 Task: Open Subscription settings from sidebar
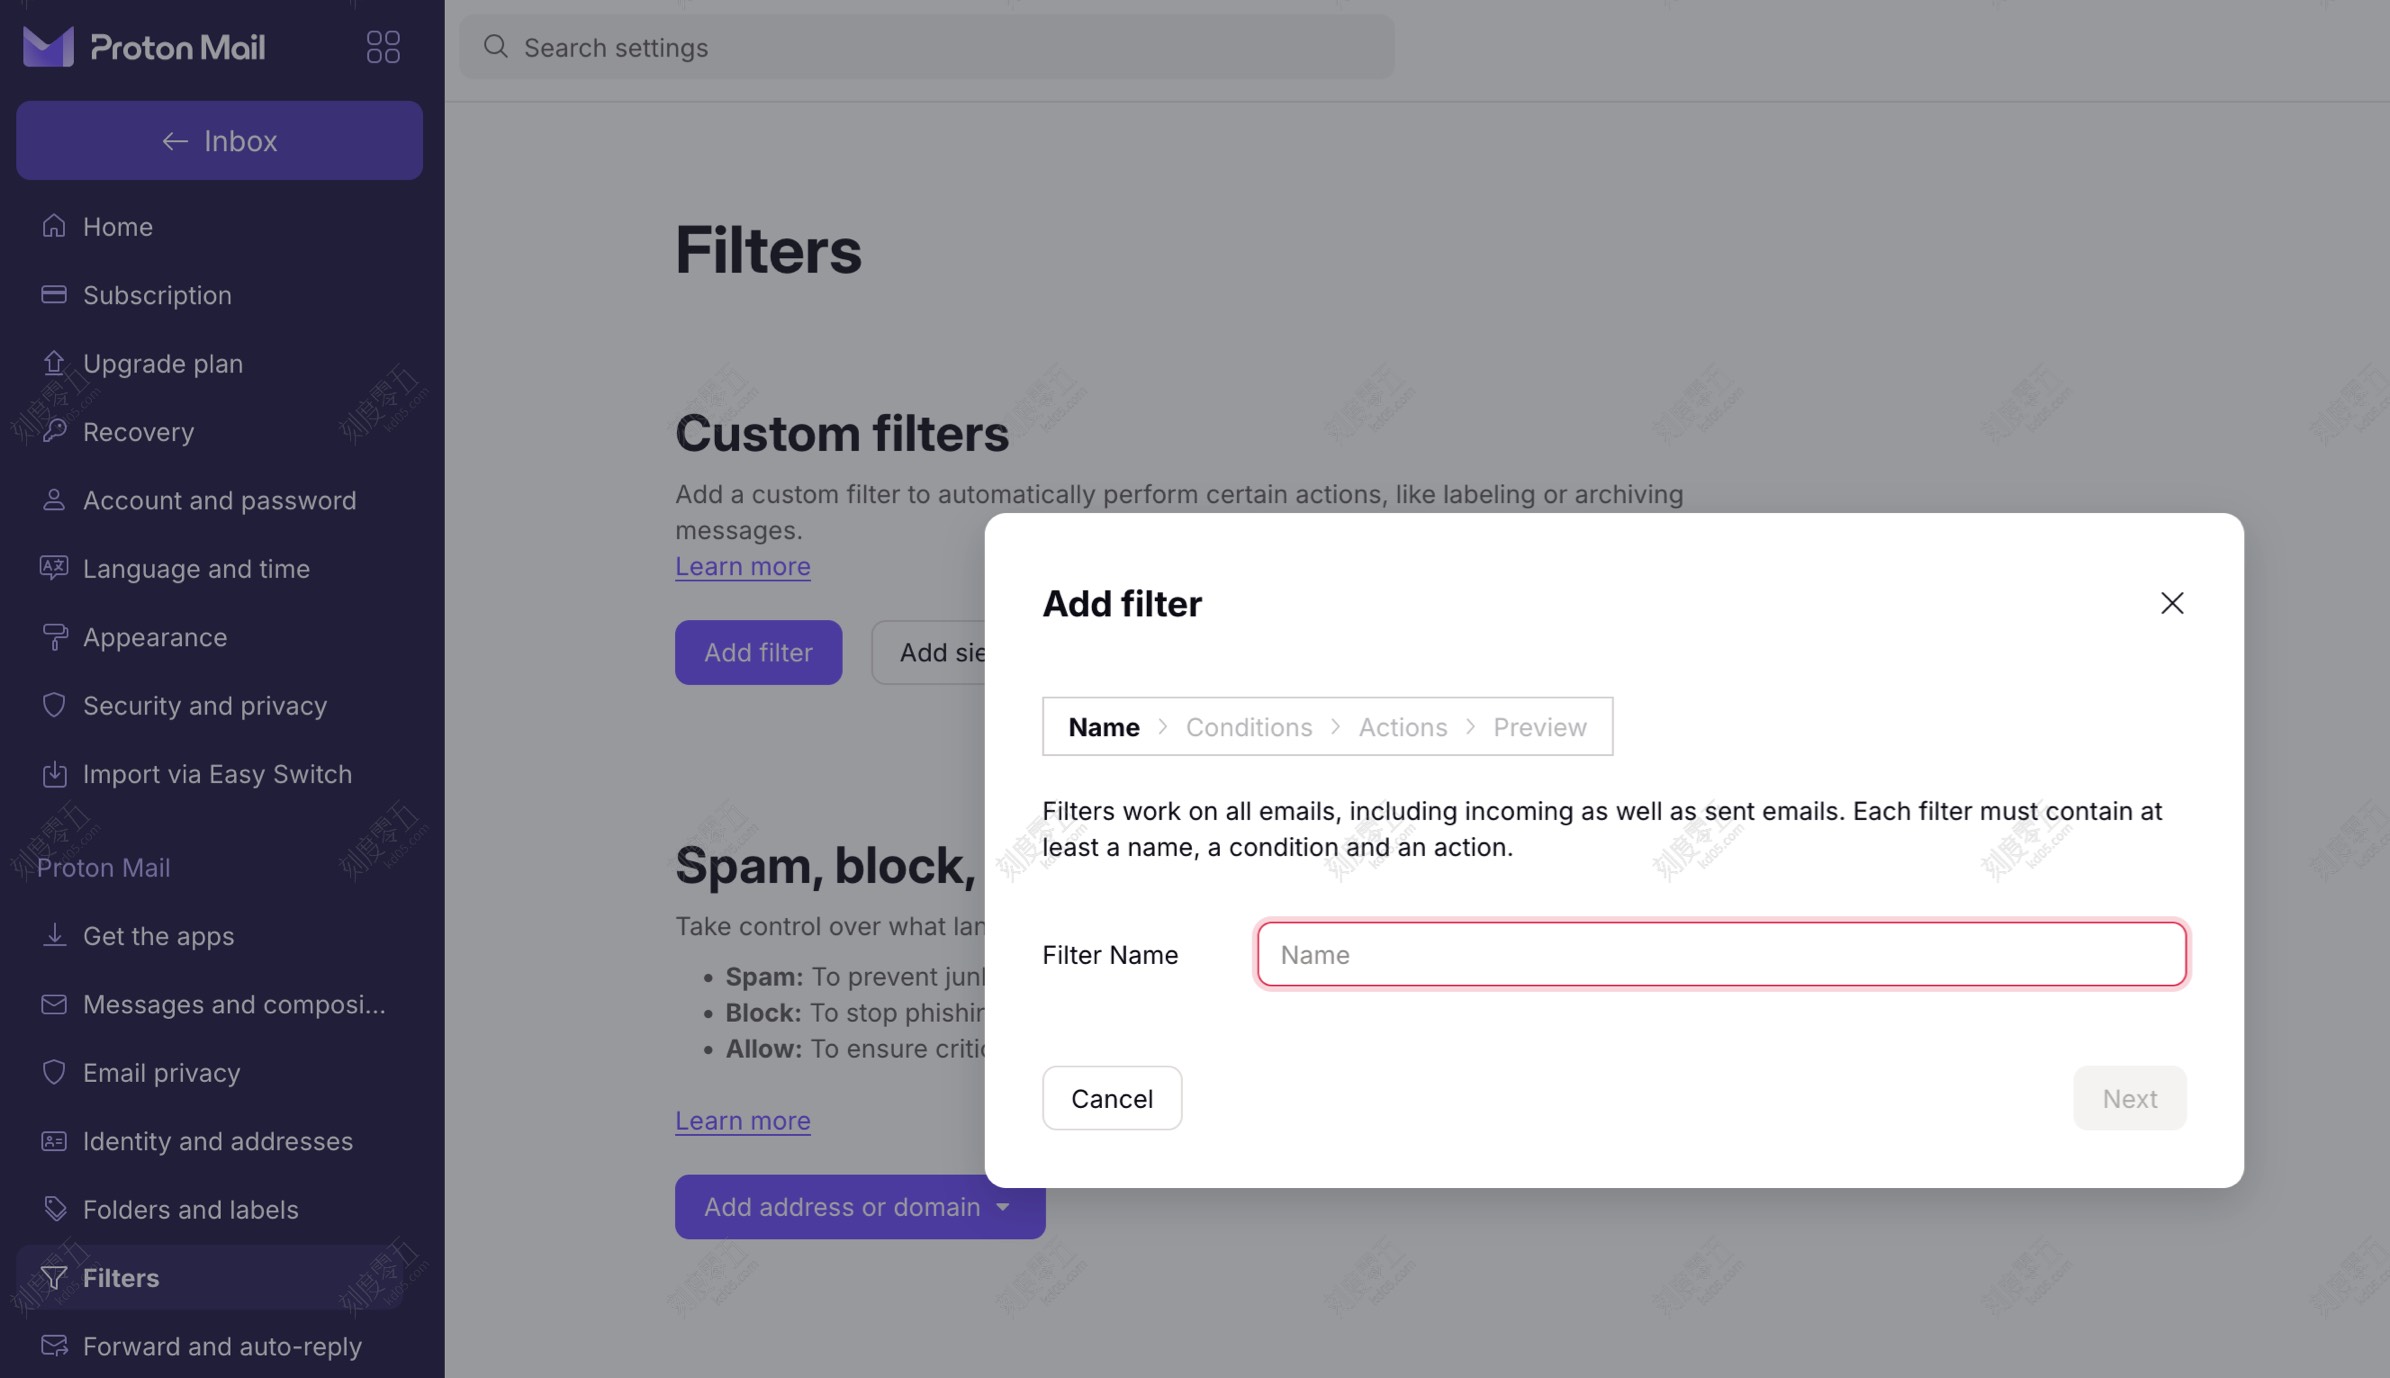click(157, 294)
